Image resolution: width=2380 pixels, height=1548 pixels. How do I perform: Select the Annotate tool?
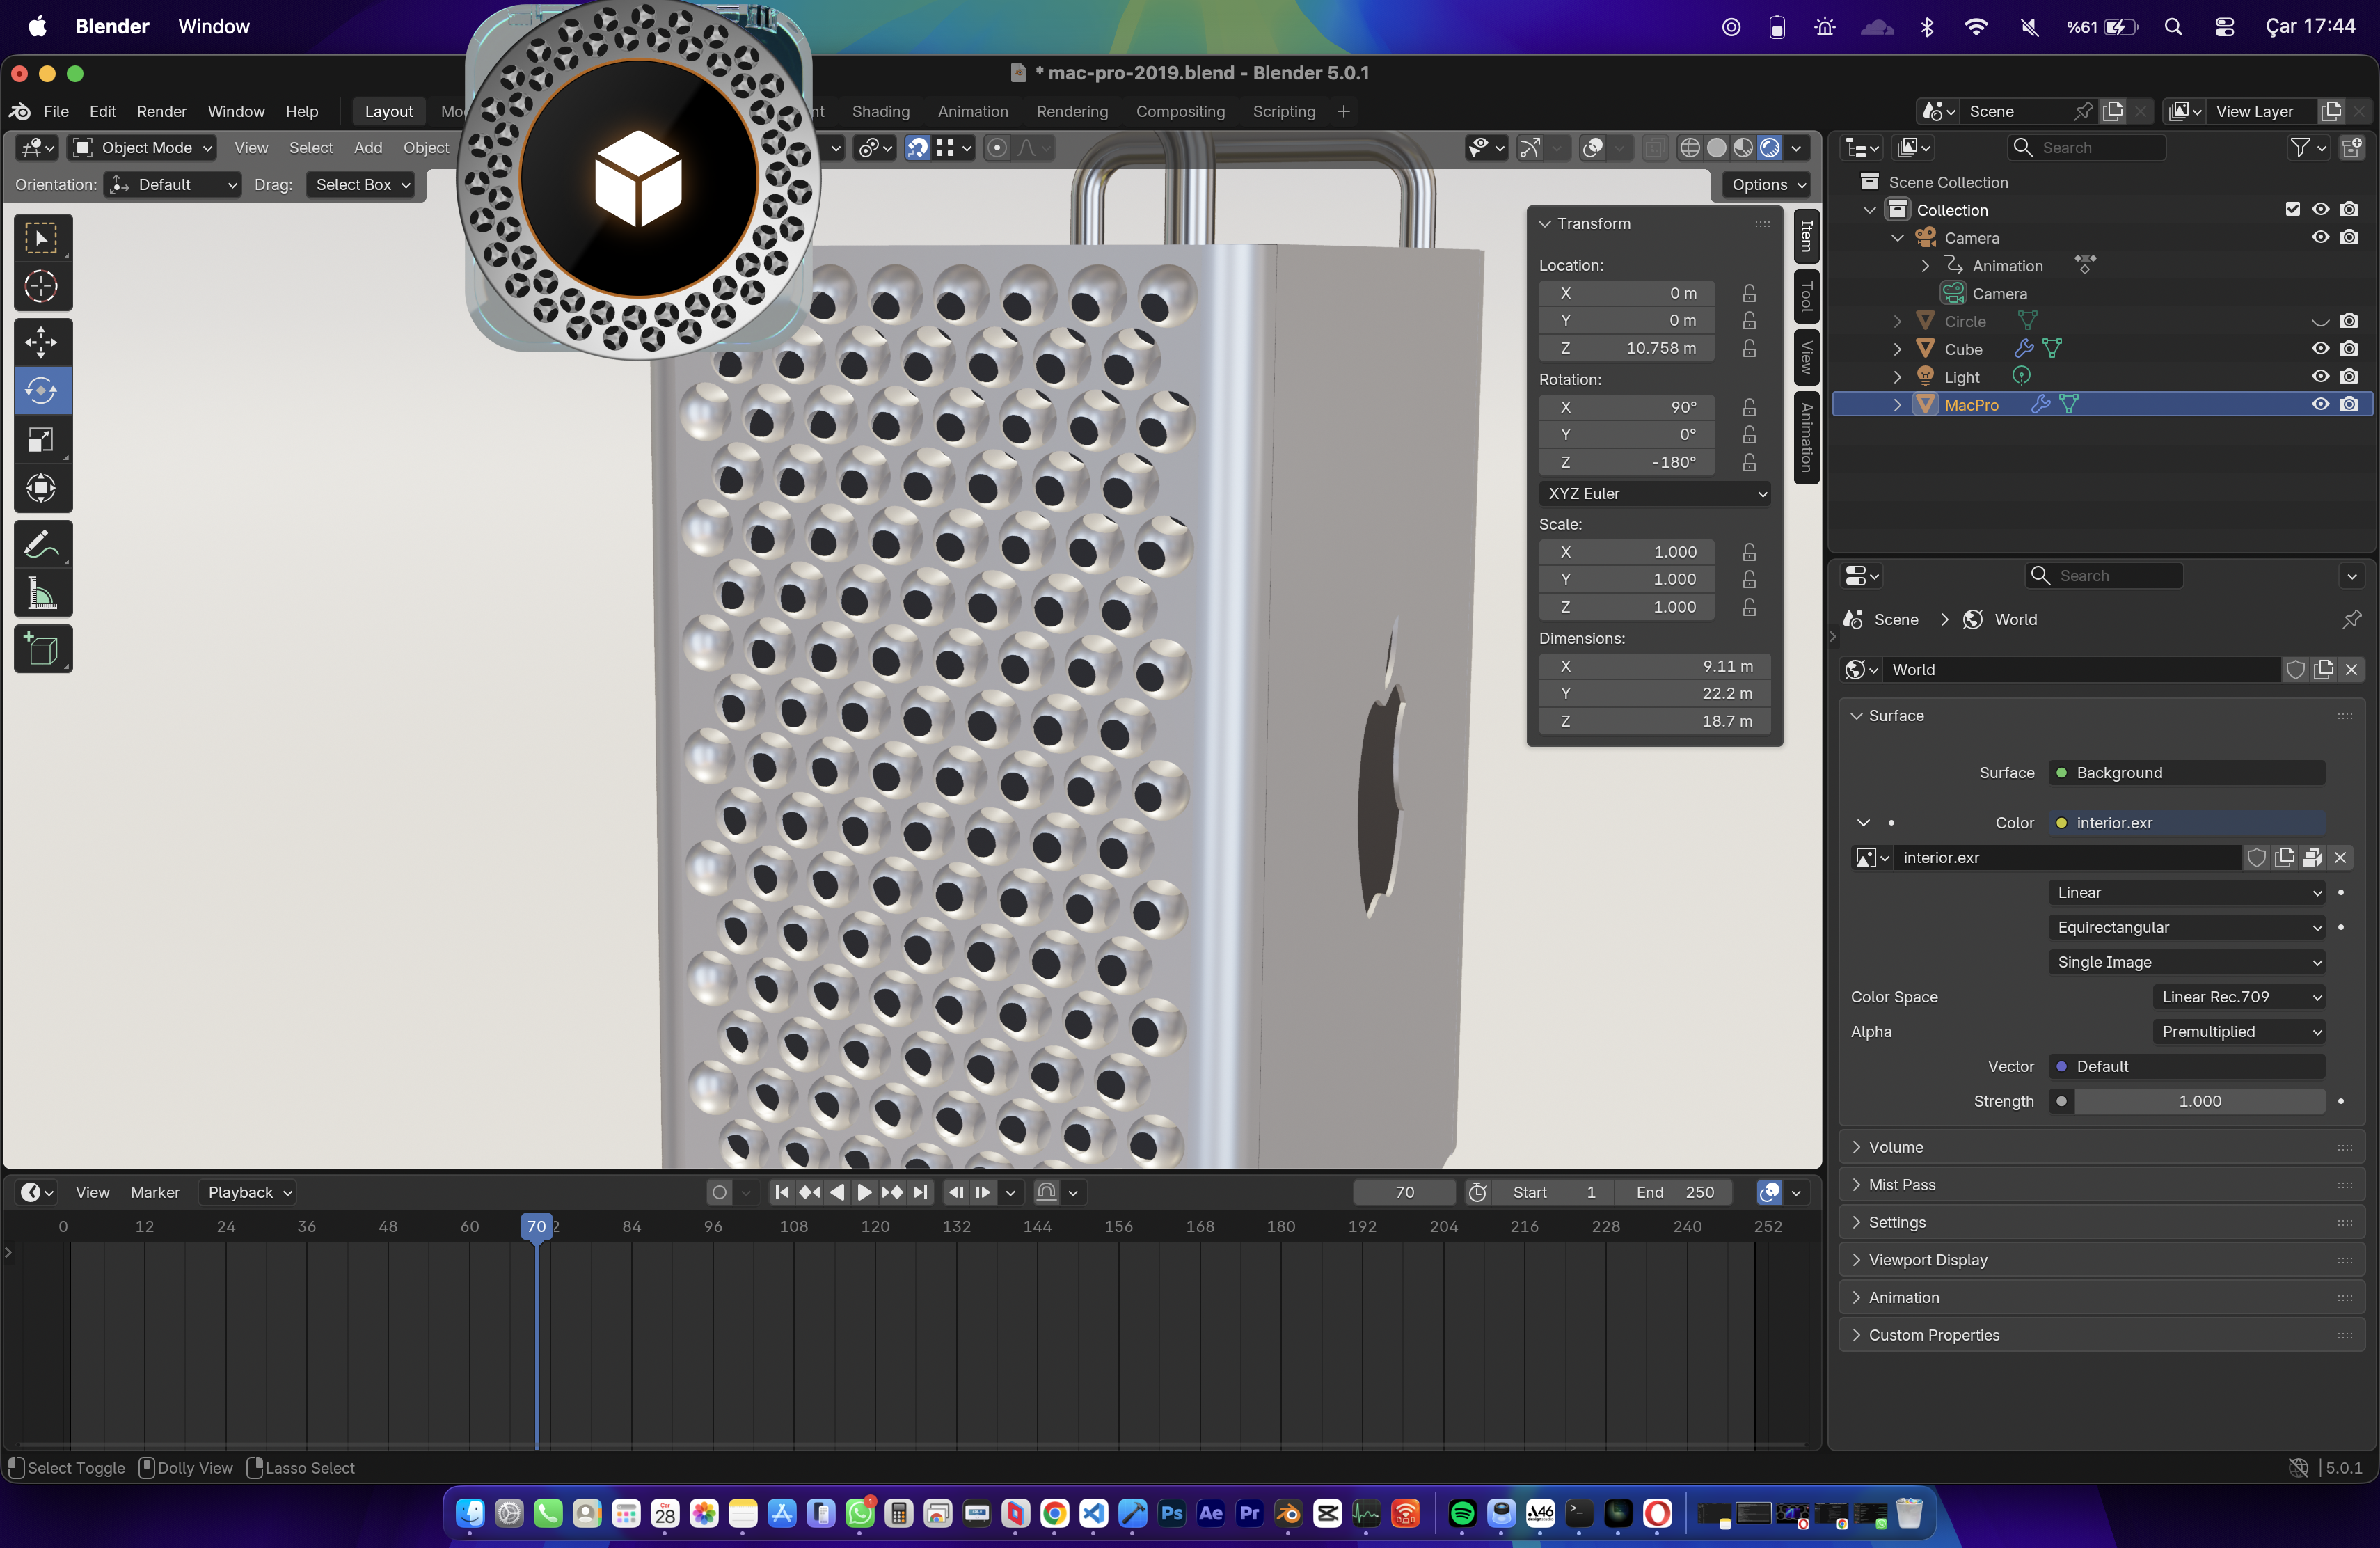pyautogui.click(x=42, y=543)
